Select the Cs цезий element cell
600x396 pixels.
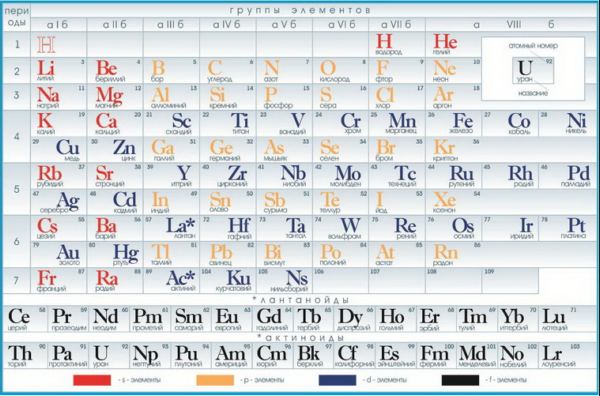click(x=59, y=228)
